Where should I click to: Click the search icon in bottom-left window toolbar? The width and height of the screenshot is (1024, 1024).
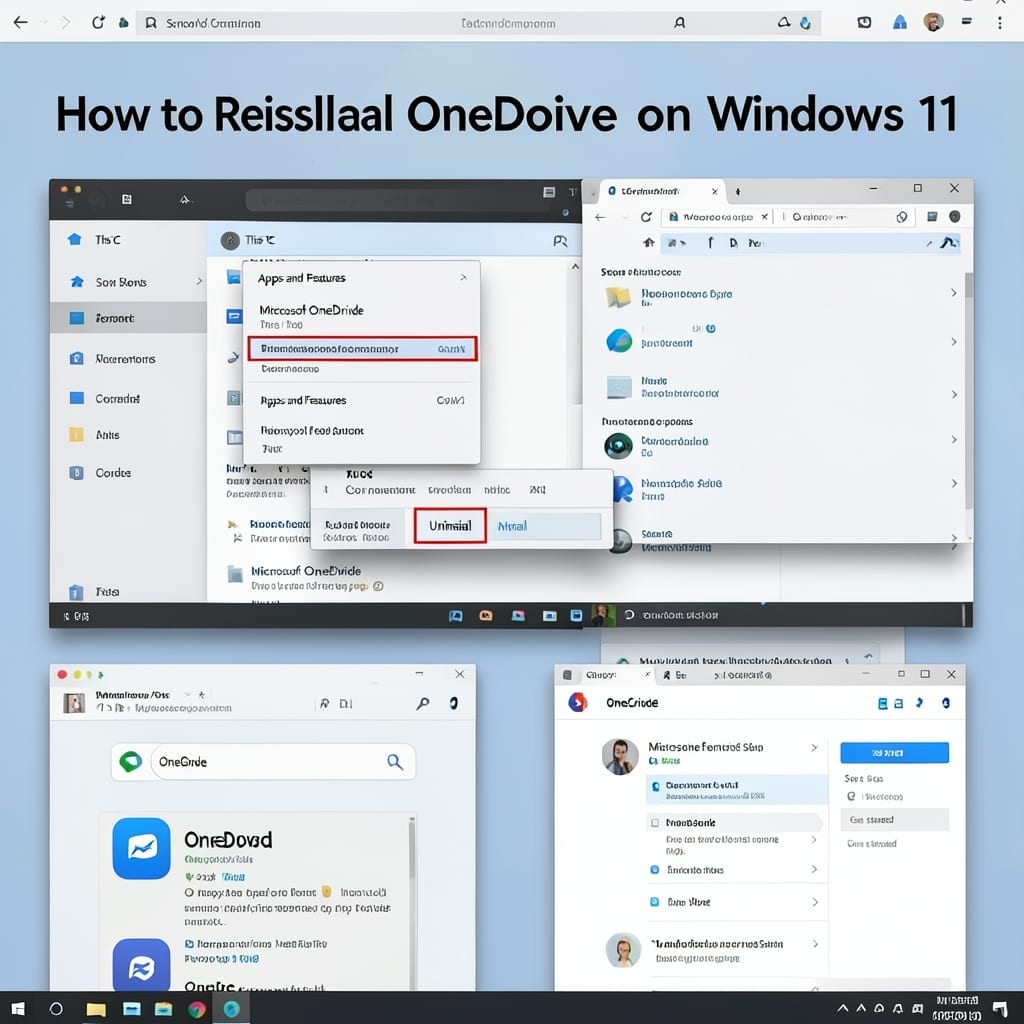tap(423, 703)
